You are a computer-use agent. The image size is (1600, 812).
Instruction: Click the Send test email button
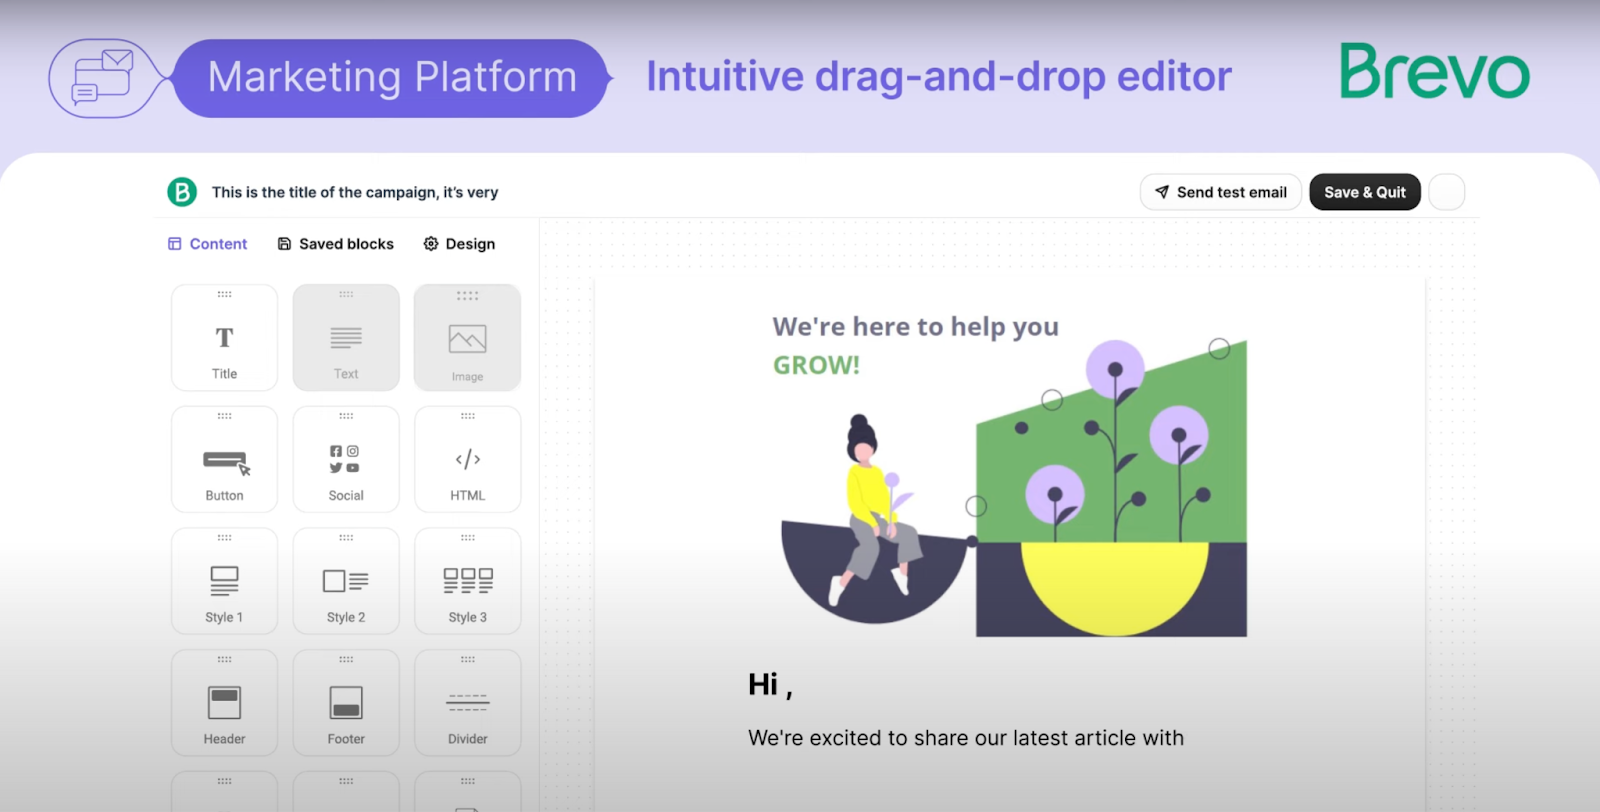[1220, 192]
